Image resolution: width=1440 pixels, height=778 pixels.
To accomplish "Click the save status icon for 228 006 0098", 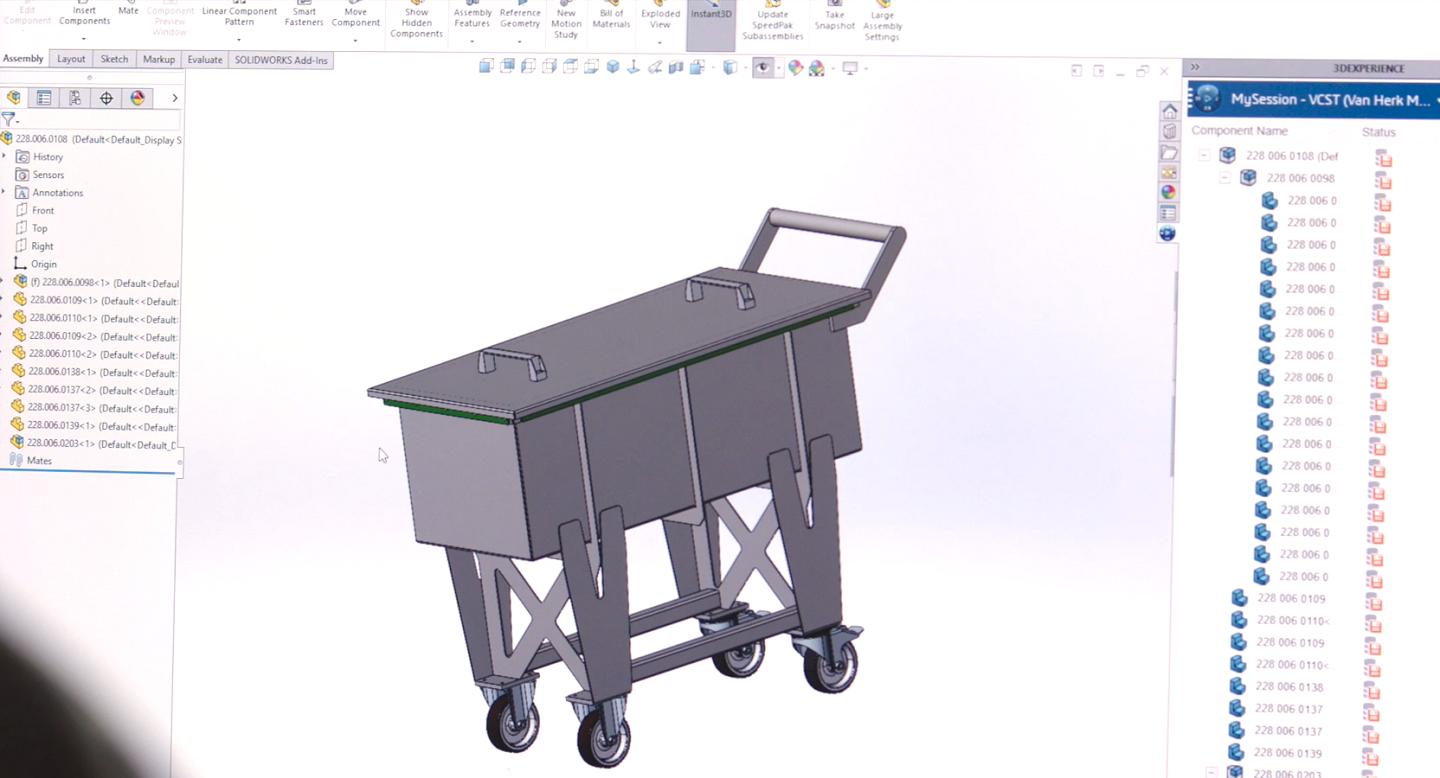I will [x=1384, y=180].
